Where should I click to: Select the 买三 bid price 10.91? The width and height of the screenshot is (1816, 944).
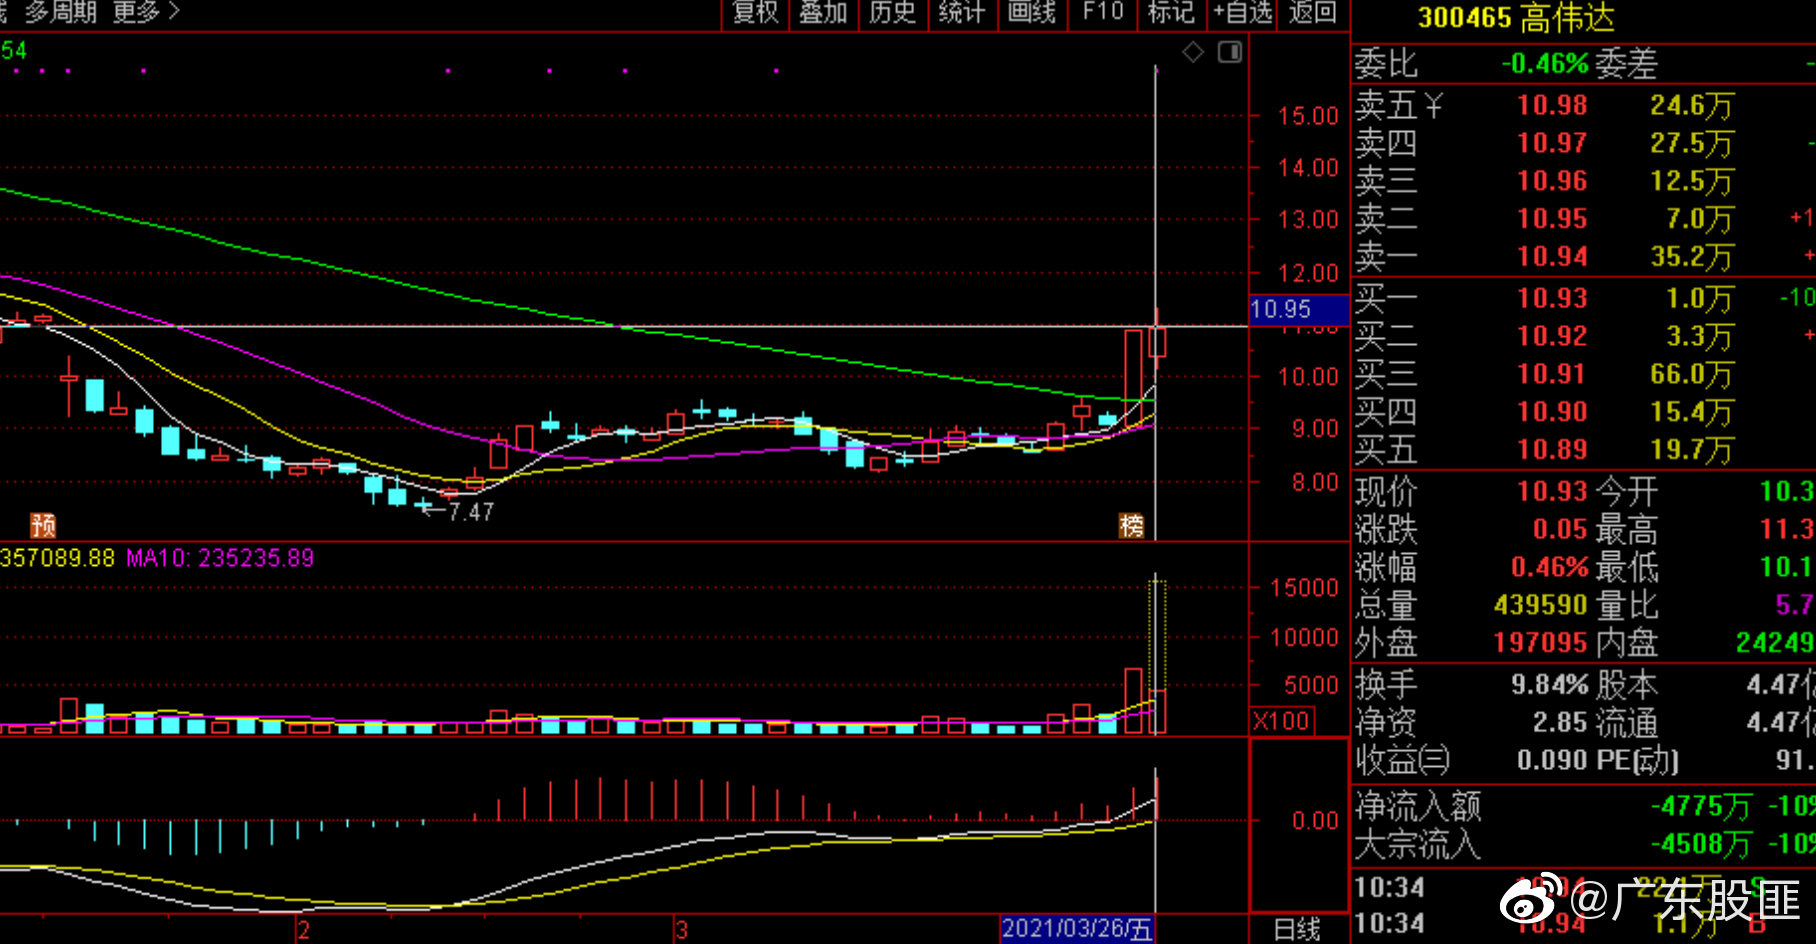1552,374
